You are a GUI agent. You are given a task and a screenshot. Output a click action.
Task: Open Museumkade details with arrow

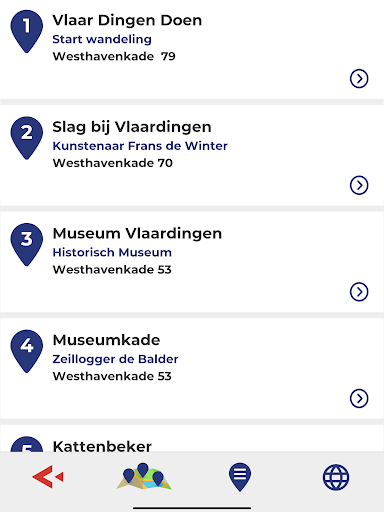[359, 399]
